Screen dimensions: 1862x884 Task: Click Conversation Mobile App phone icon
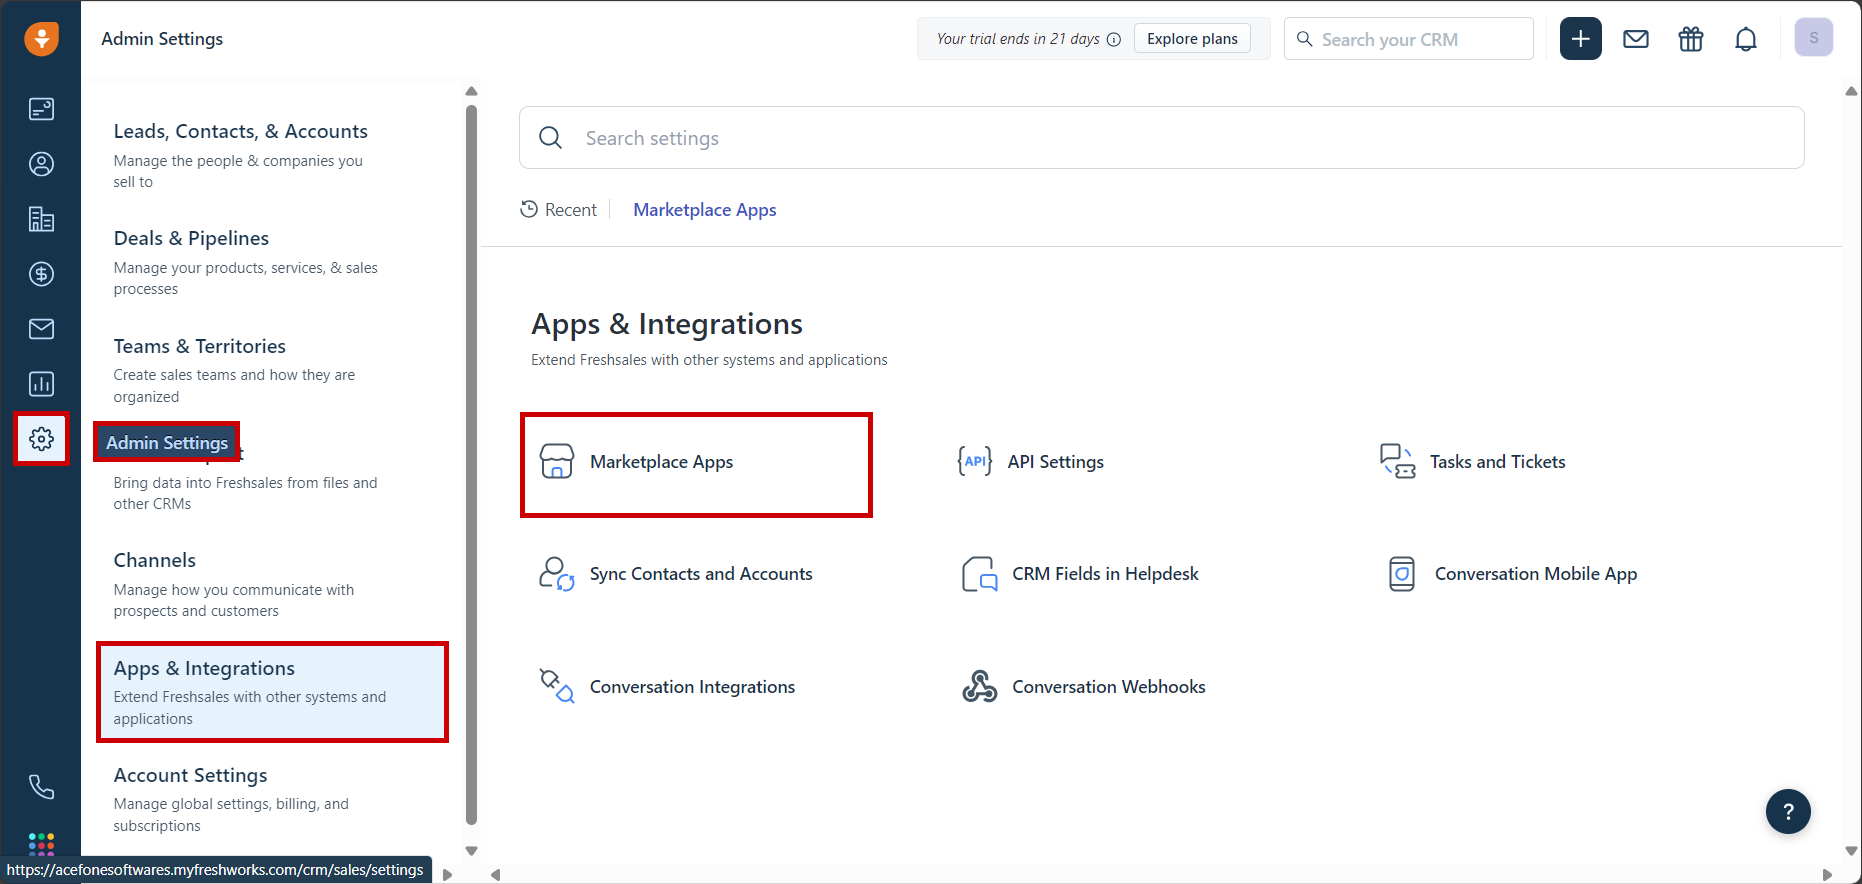1402,574
